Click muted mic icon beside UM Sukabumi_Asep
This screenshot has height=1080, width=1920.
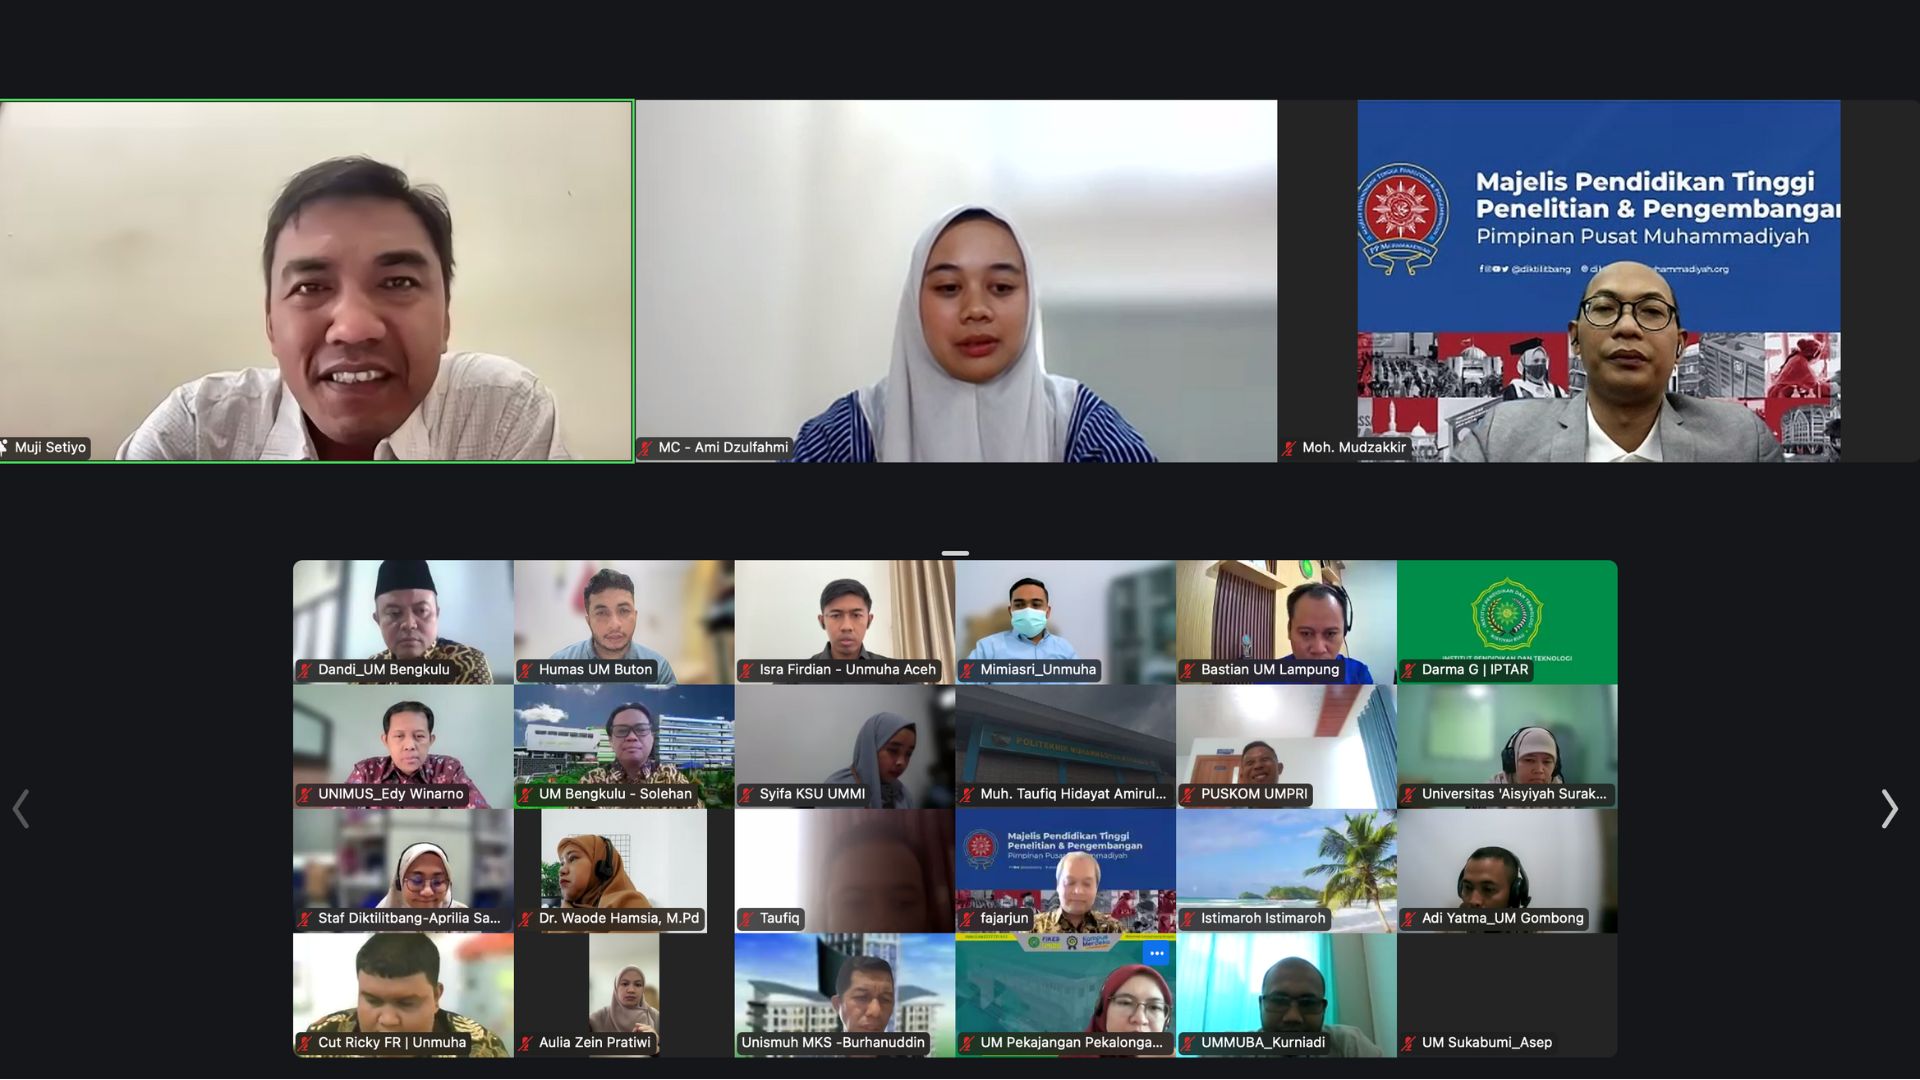(1409, 1043)
